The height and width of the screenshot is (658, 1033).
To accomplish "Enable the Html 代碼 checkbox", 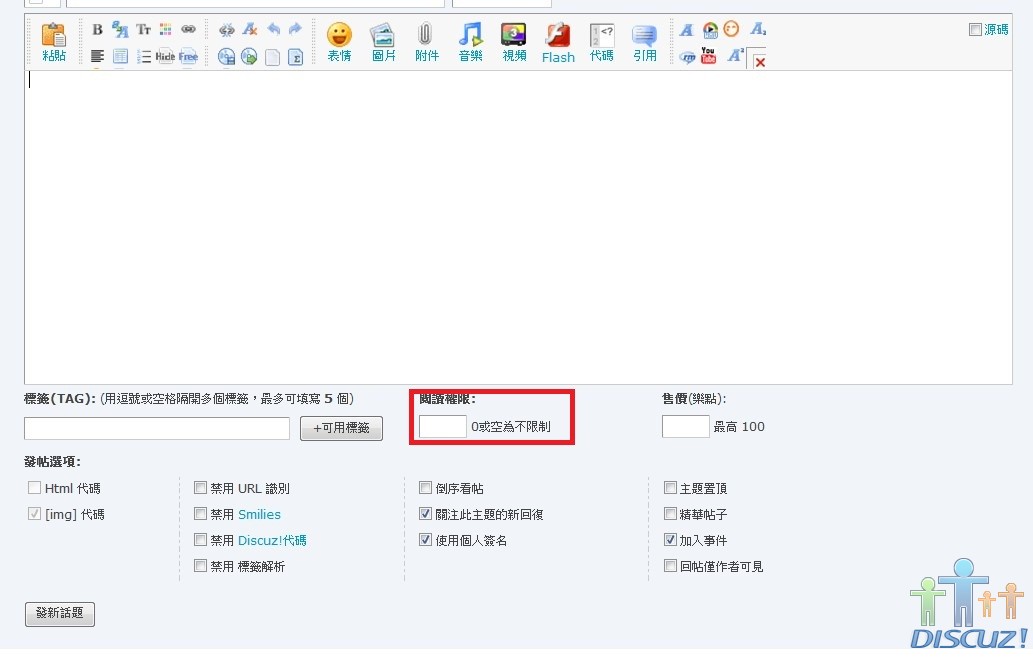I will (x=34, y=487).
